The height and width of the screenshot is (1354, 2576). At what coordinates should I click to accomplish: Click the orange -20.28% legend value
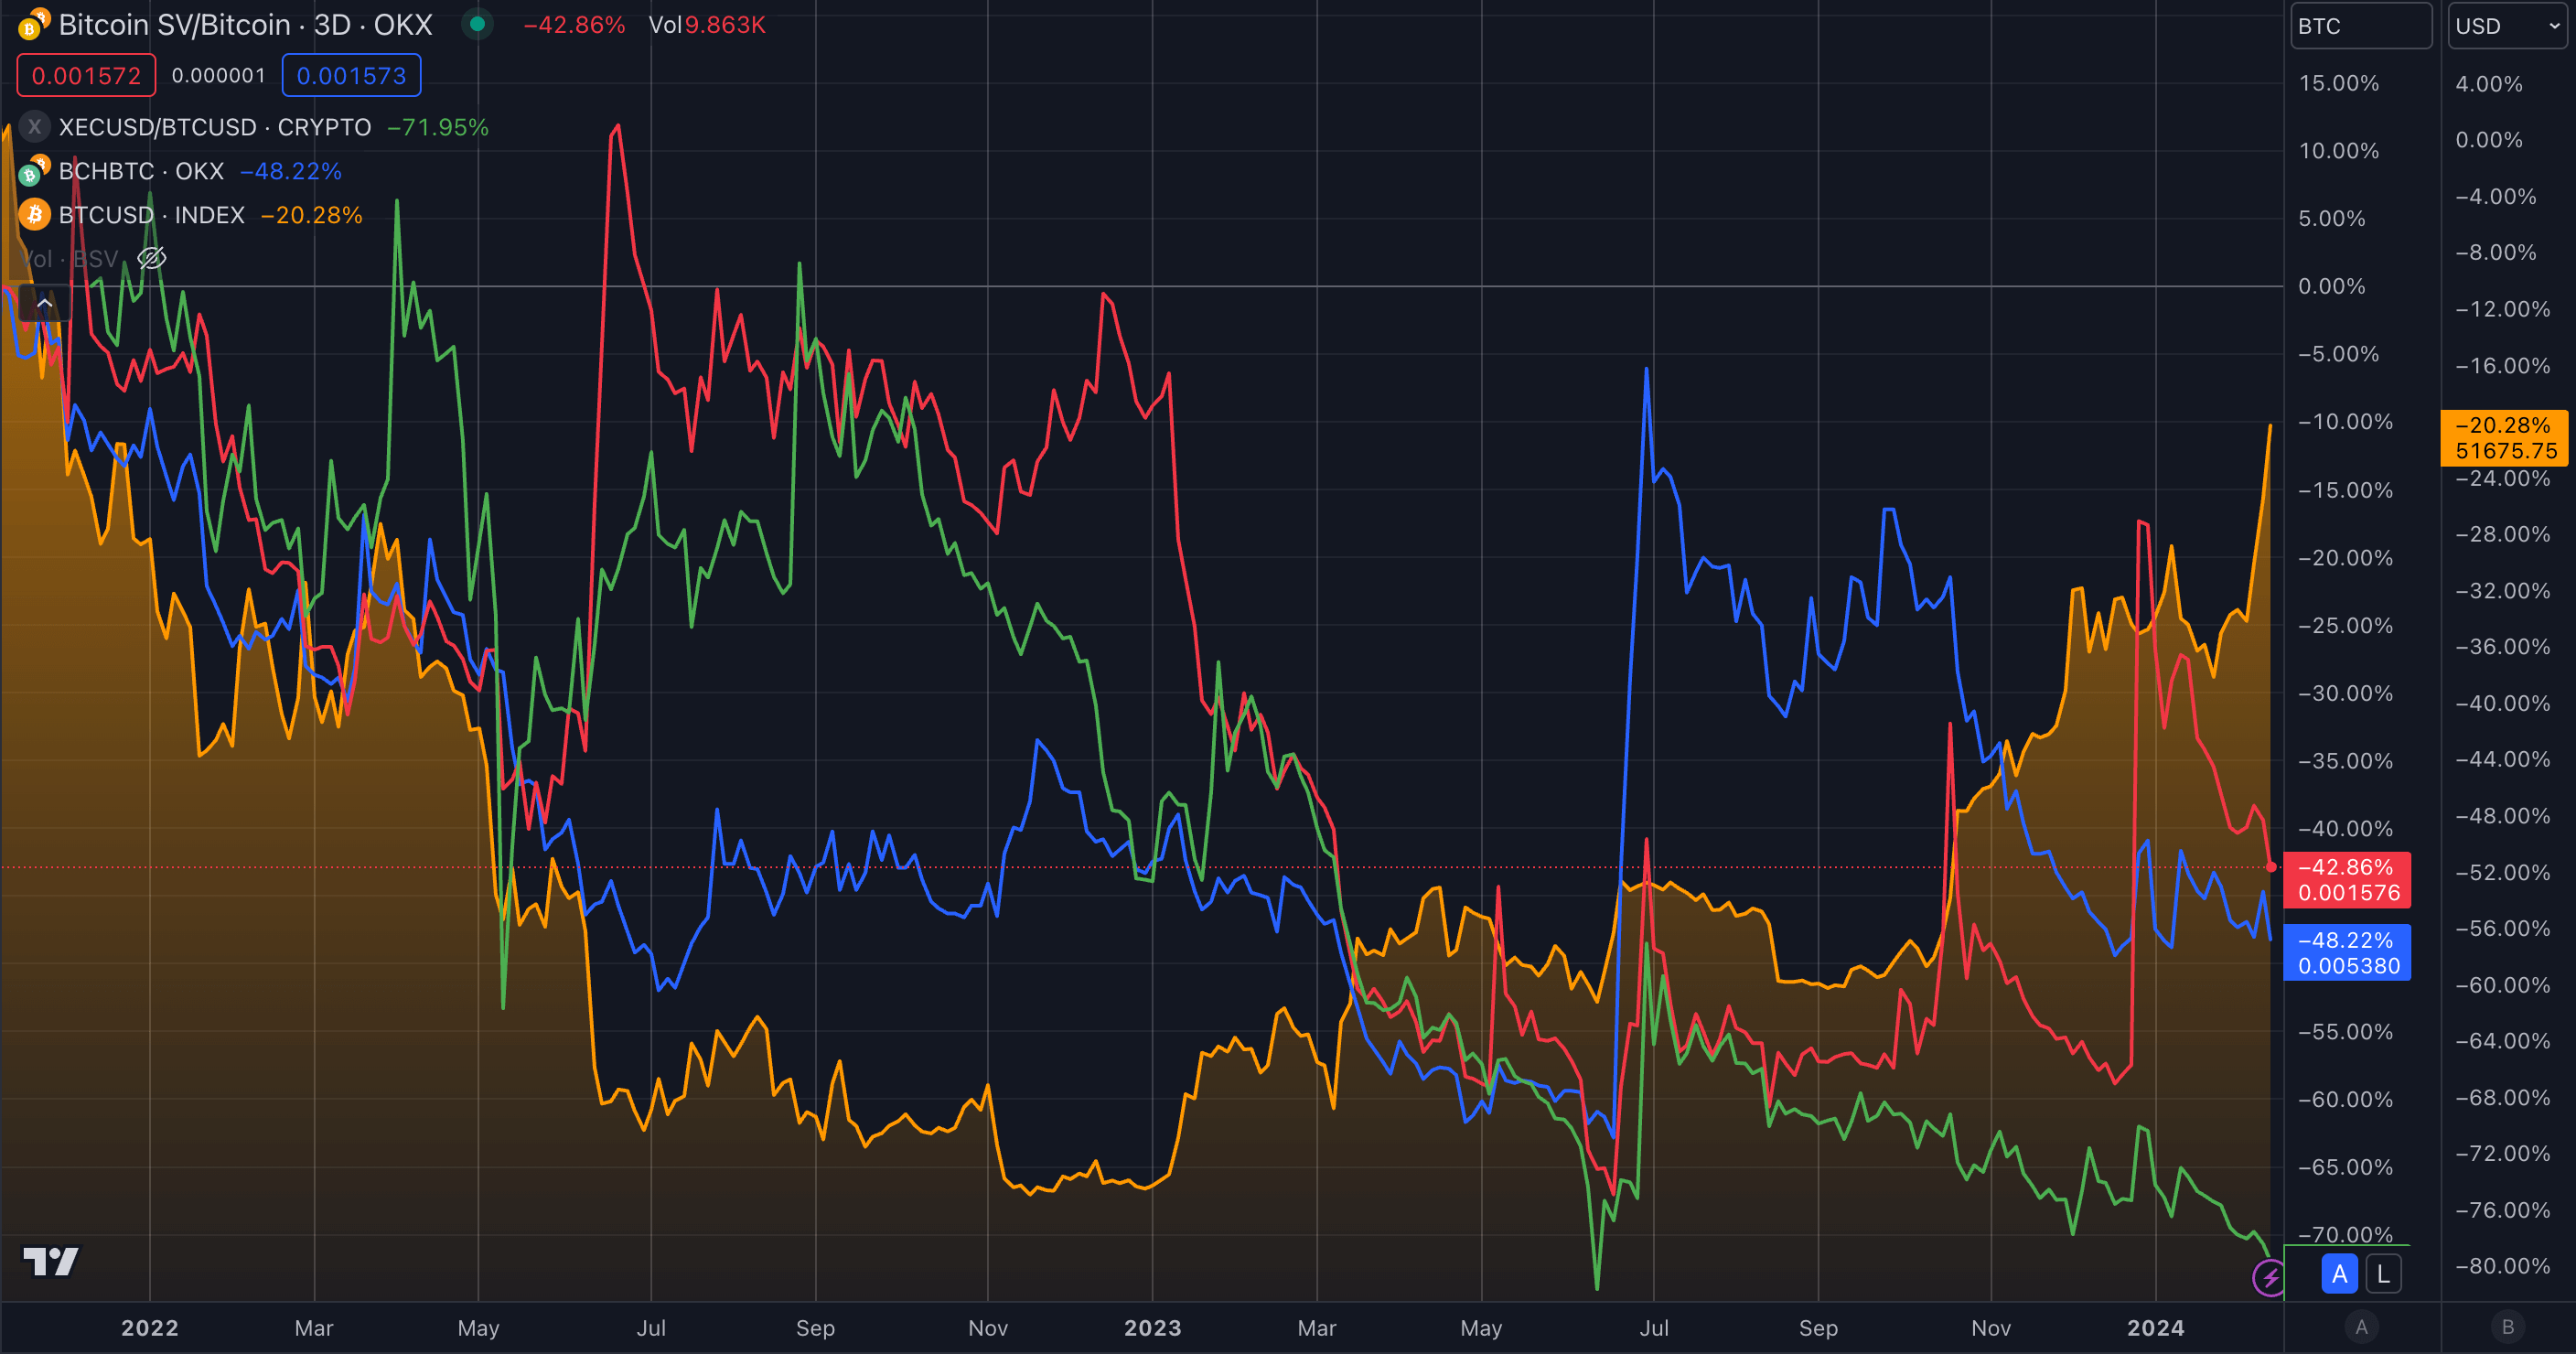click(x=311, y=215)
